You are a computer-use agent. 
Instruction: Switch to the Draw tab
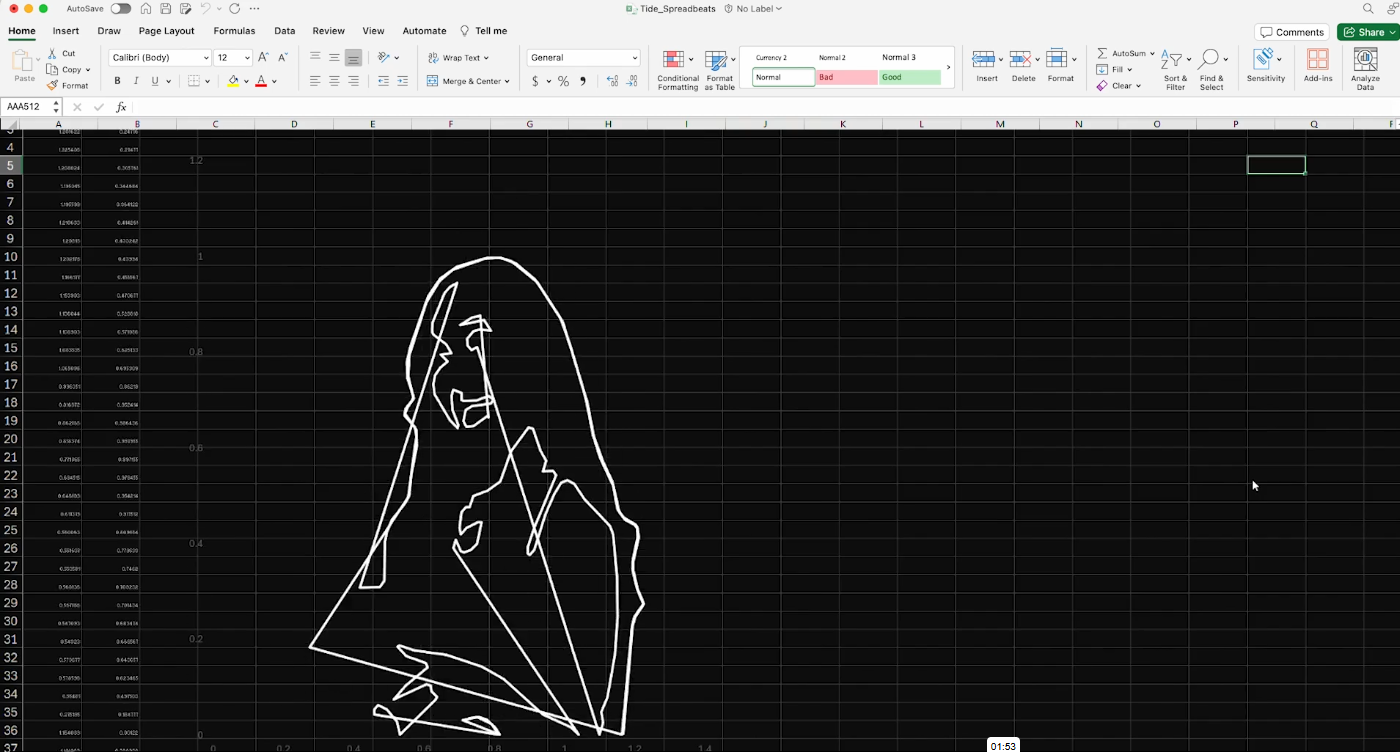(109, 31)
